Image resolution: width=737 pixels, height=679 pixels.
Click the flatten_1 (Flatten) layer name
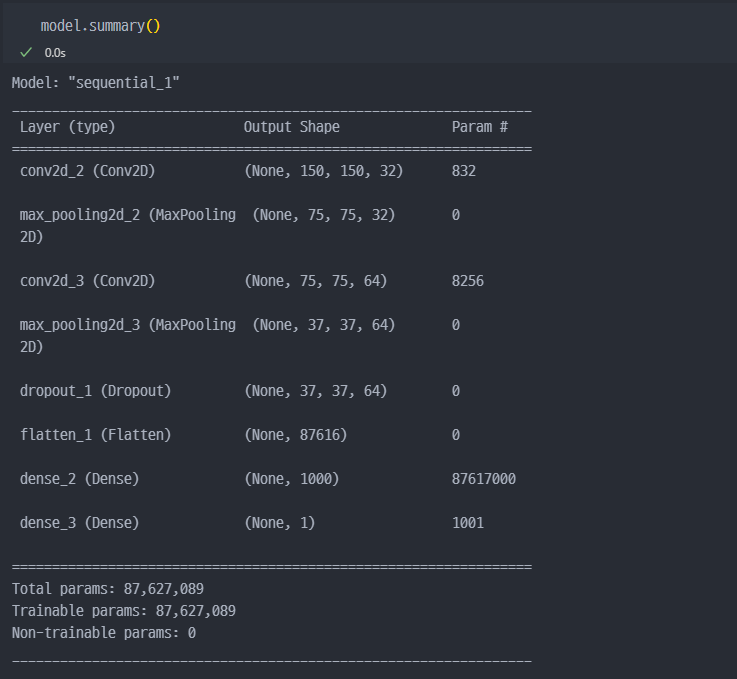click(95, 435)
